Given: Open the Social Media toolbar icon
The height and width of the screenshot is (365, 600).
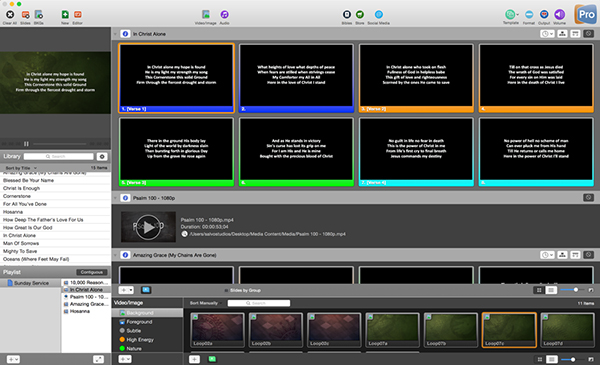Looking at the screenshot, I should [378, 15].
